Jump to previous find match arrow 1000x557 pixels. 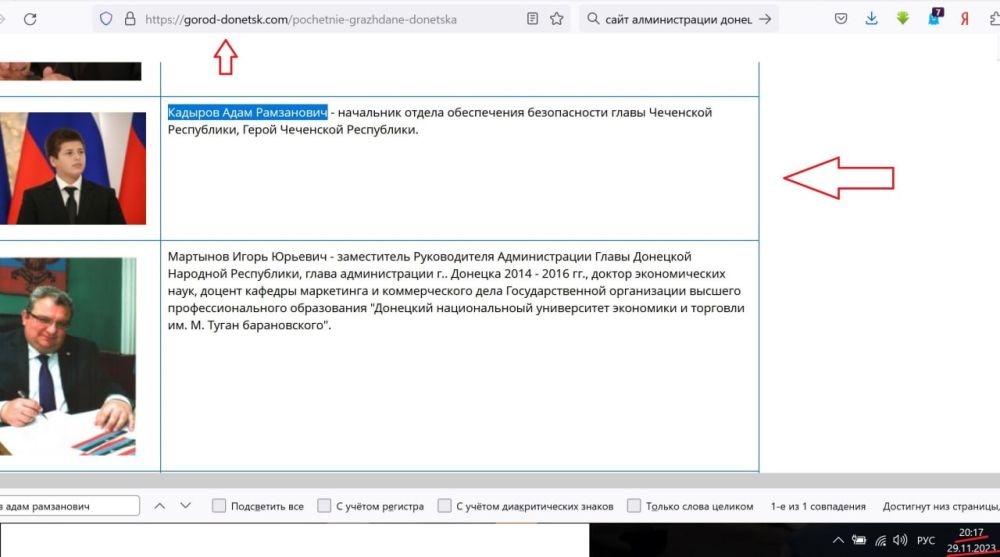pyautogui.click(x=159, y=506)
